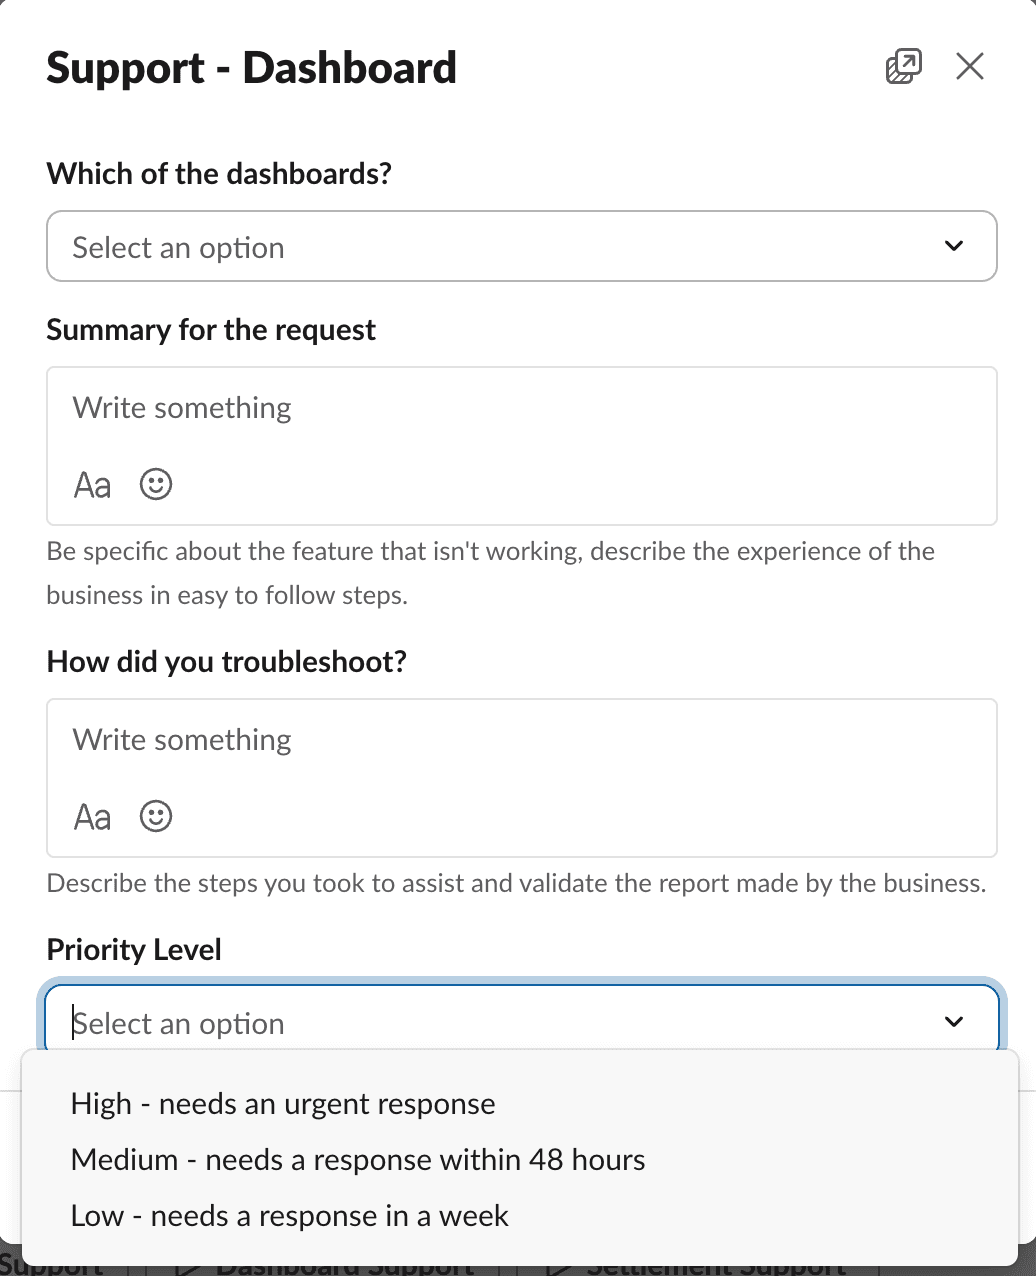Close the Support - Dashboard dialog
Image resolution: width=1036 pixels, height=1276 pixels.
click(970, 67)
